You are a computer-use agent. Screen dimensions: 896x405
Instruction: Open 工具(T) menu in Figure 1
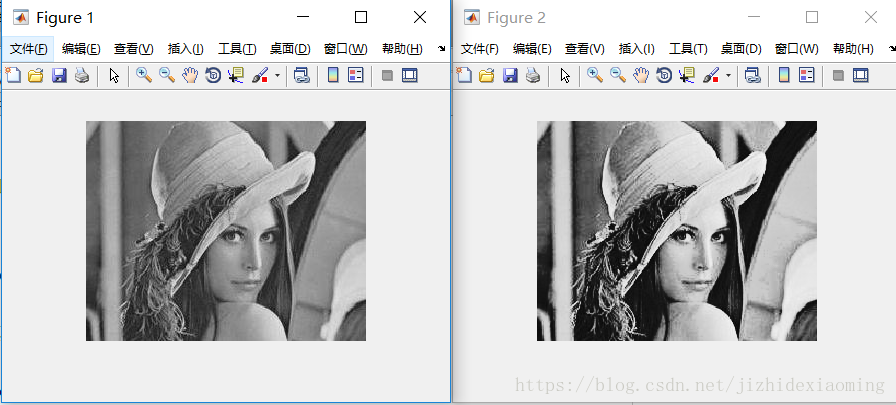(237, 49)
